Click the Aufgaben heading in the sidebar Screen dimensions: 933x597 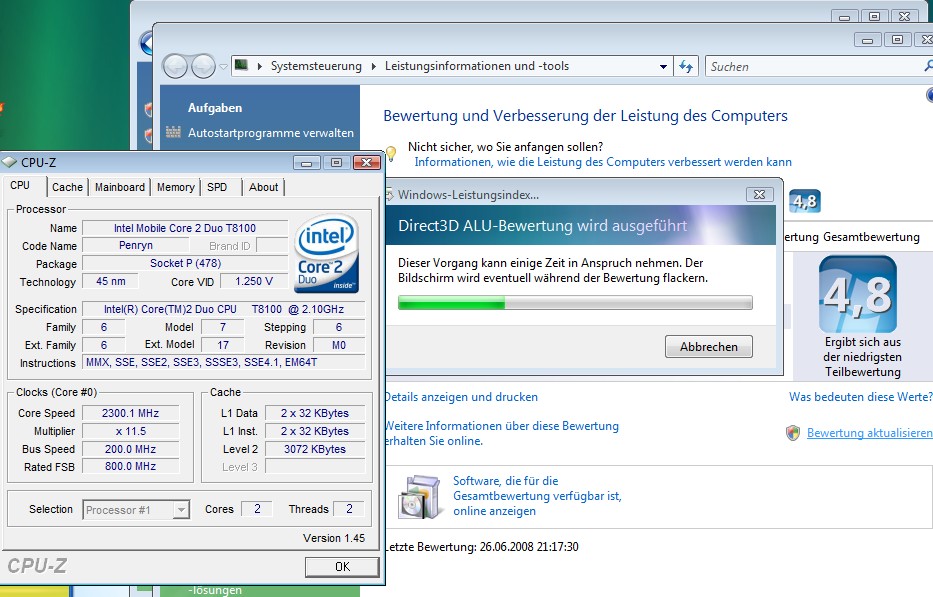(215, 108)
